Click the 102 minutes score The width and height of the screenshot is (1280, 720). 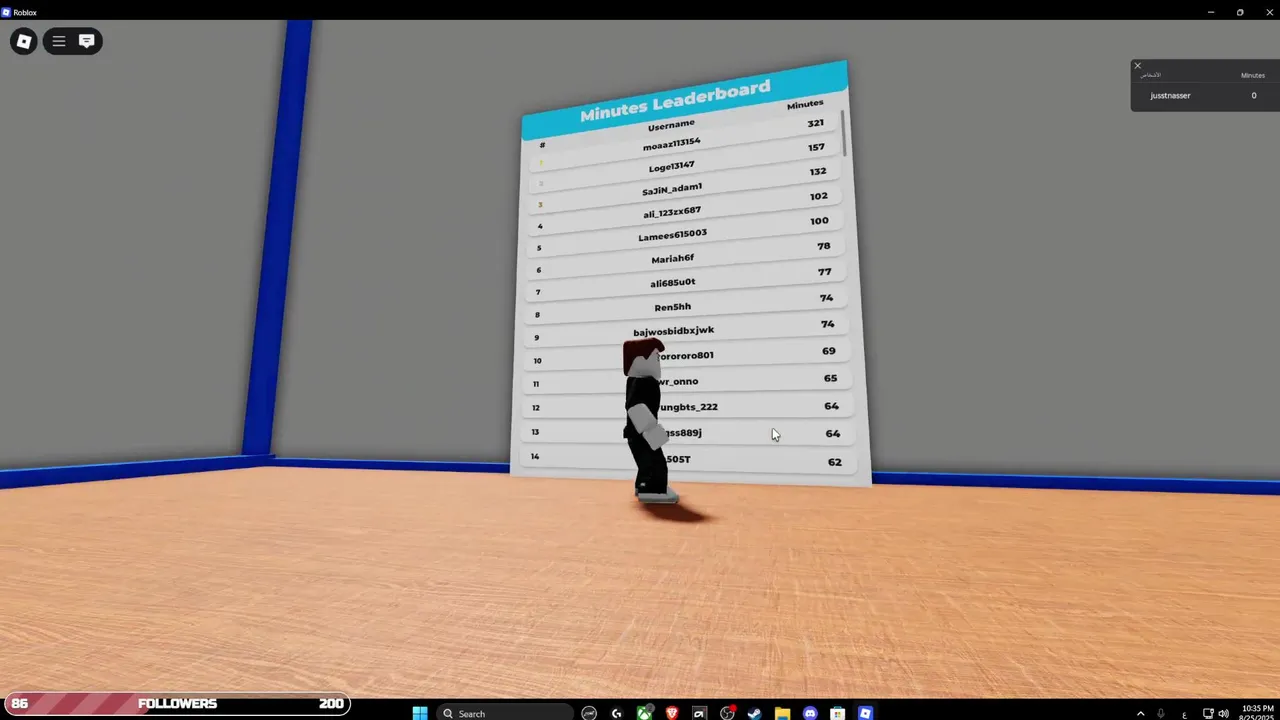(x=819, y=196)
